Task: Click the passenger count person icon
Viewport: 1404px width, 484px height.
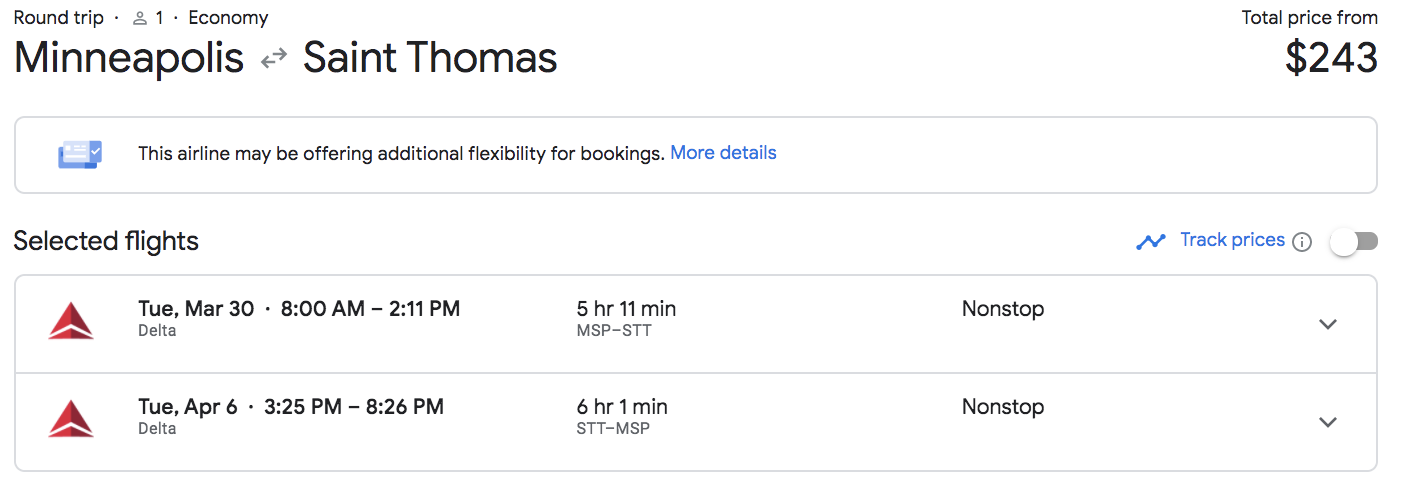Action: coord(140,18)
